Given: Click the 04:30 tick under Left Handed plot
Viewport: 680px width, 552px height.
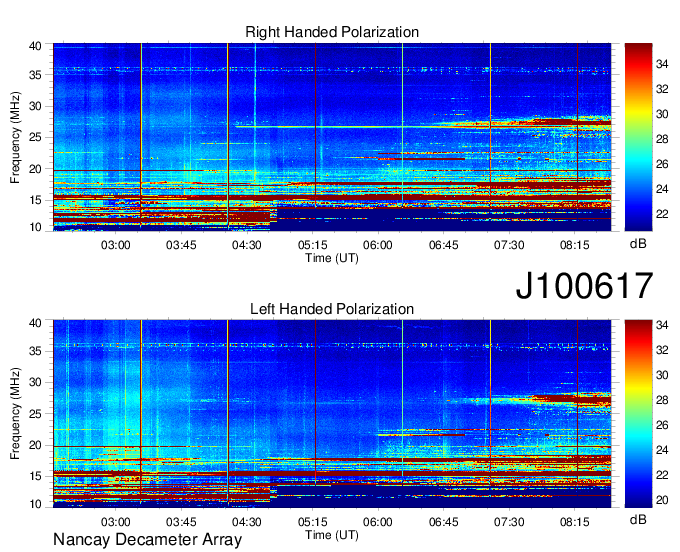Looking at the screenshot, I should coord(246,522).
